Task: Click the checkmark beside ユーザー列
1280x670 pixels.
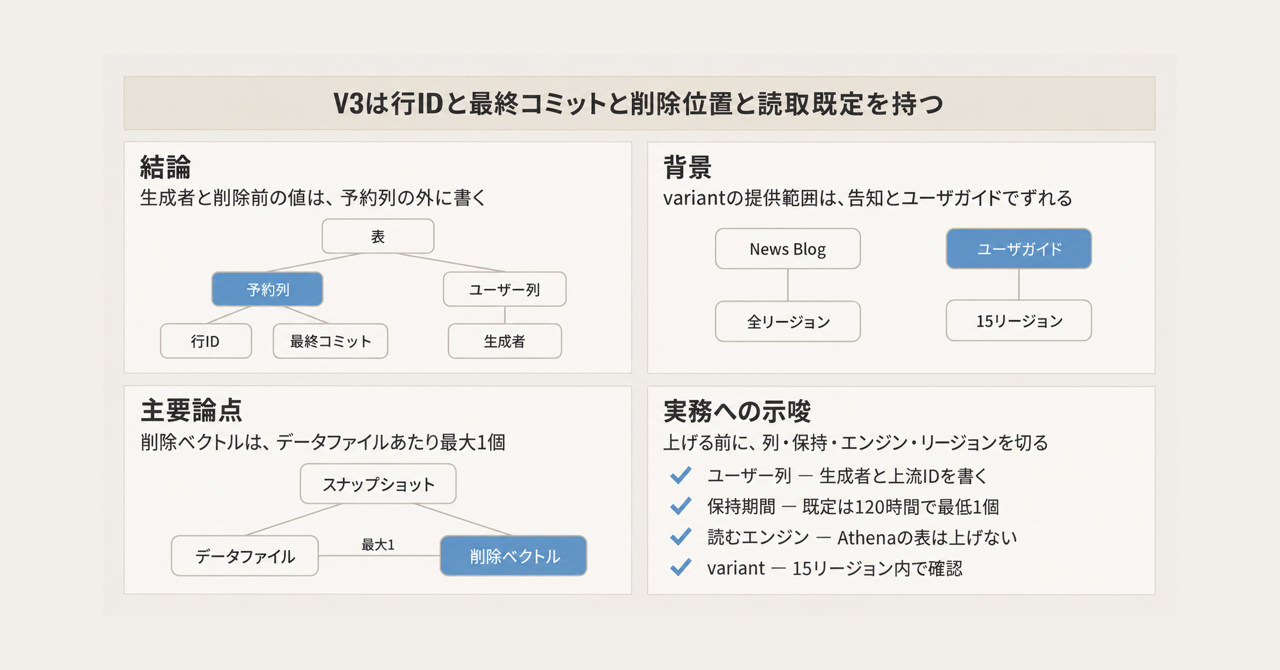Action: tap(681, 475)
